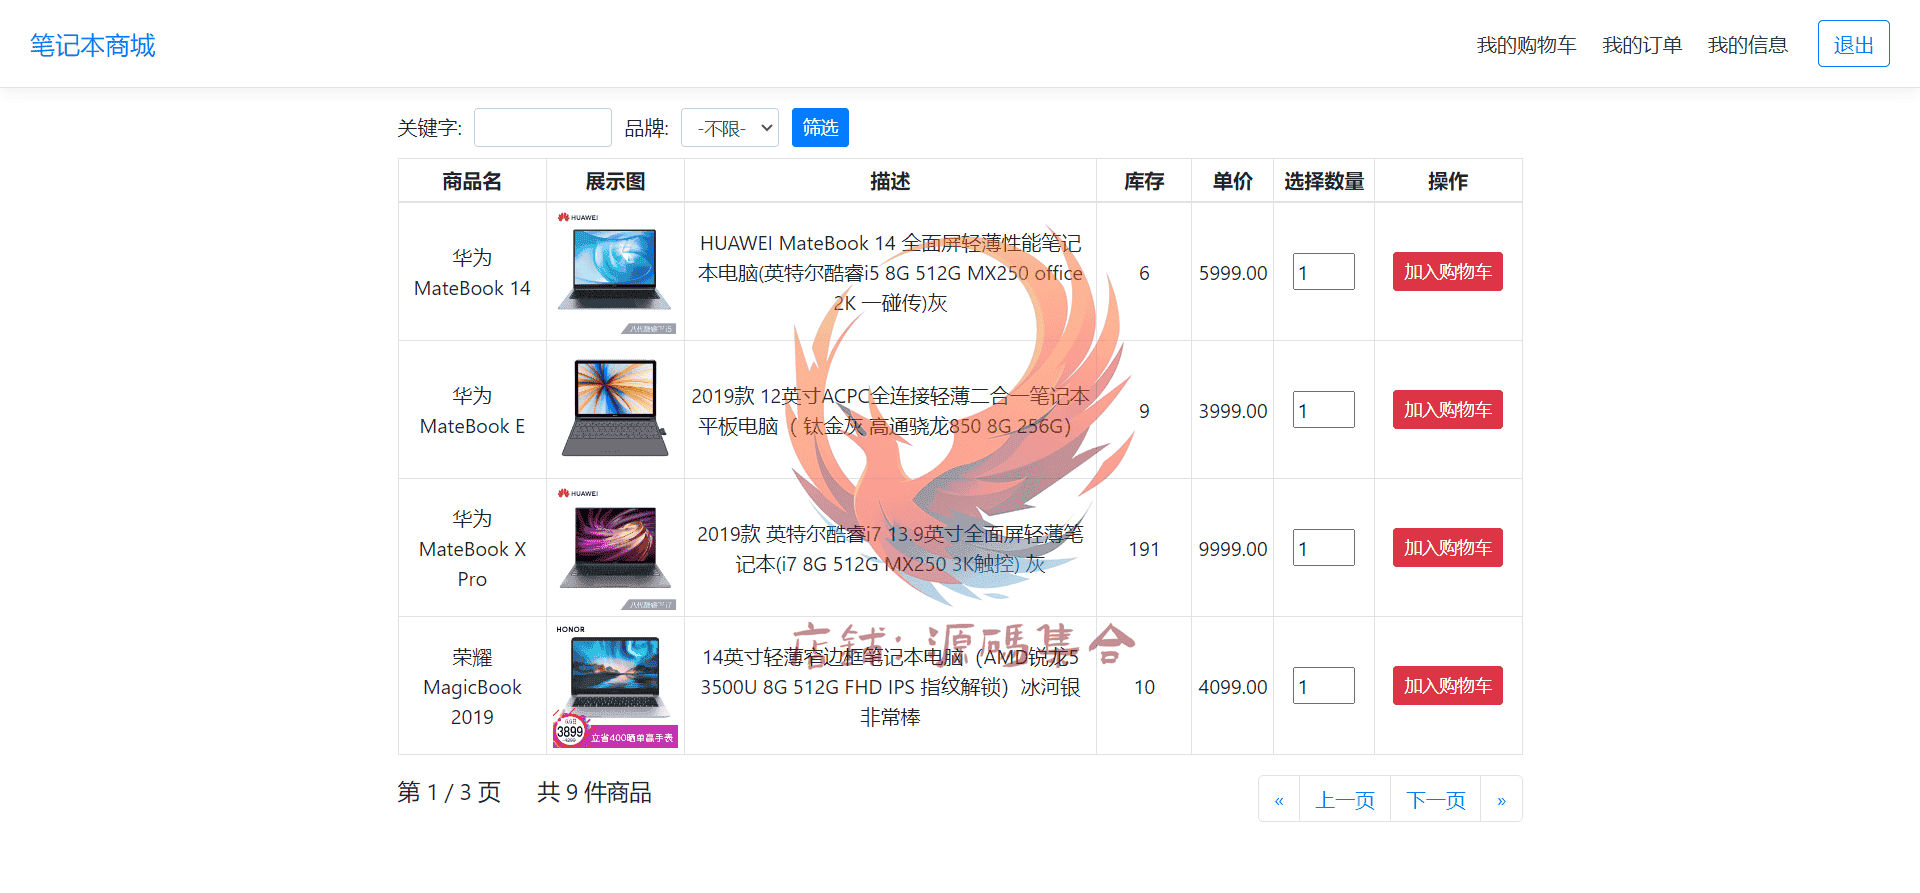1920x893 pixels.
Task: Click the 商品名 column header
Action: [x=472, y=181]
